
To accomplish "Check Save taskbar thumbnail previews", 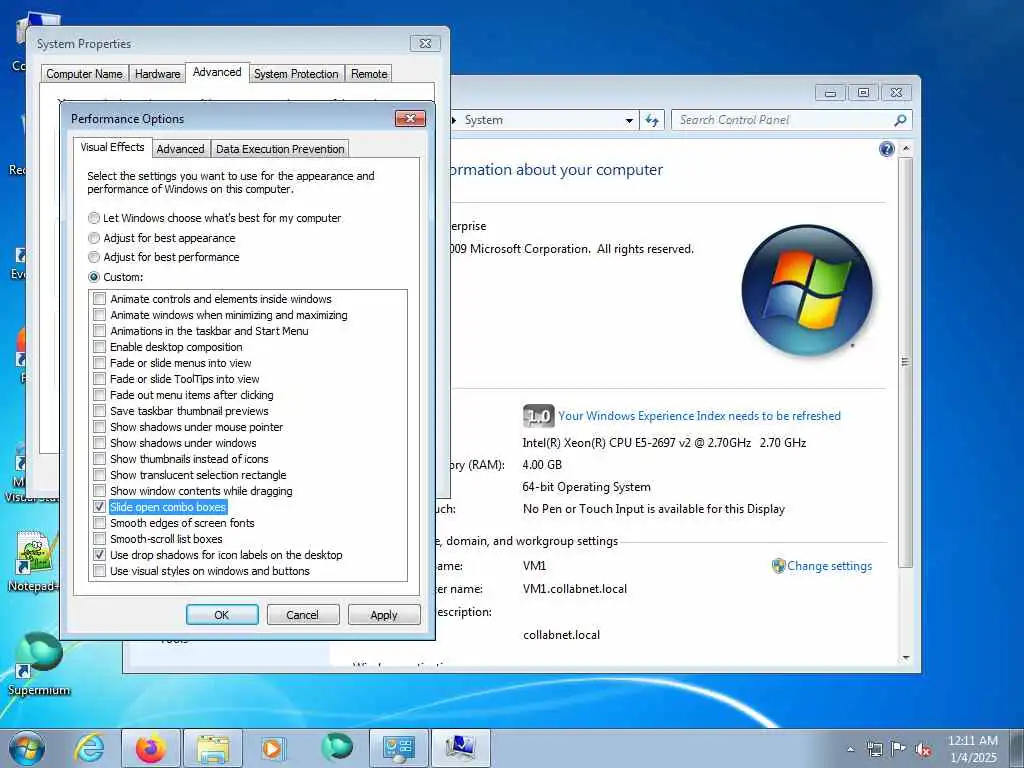I will [99, 411].
